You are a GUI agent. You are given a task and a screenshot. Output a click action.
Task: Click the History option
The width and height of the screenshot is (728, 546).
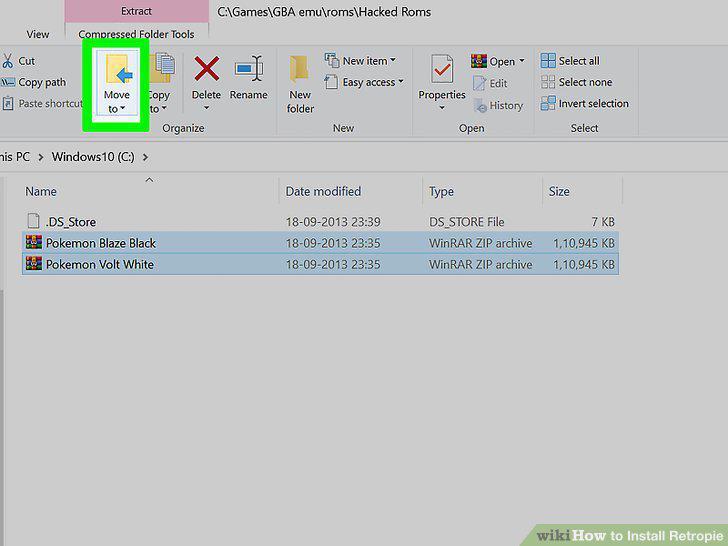point(498,105)
